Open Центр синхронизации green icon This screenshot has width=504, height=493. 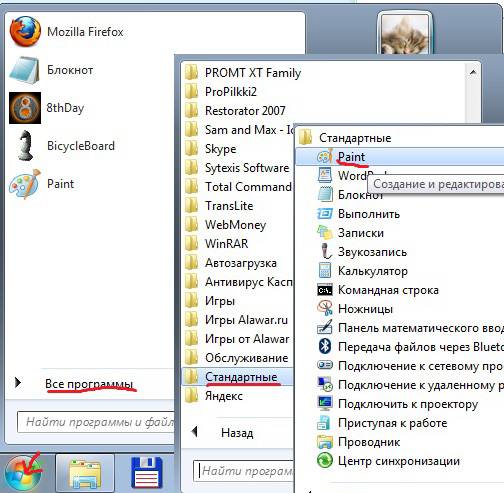click(x=325, y=461)
